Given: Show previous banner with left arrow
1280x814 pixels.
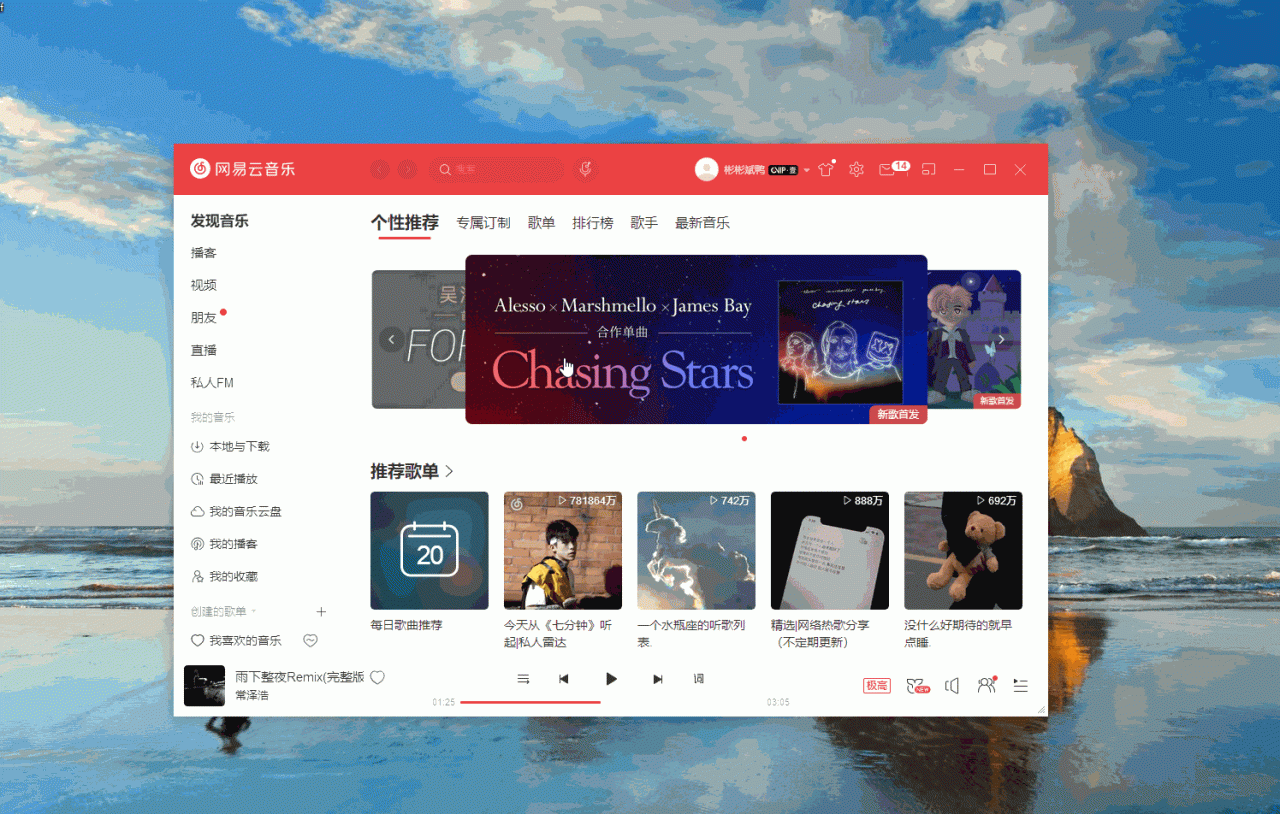Looking at the screenshot, I should tap(392, 340).
